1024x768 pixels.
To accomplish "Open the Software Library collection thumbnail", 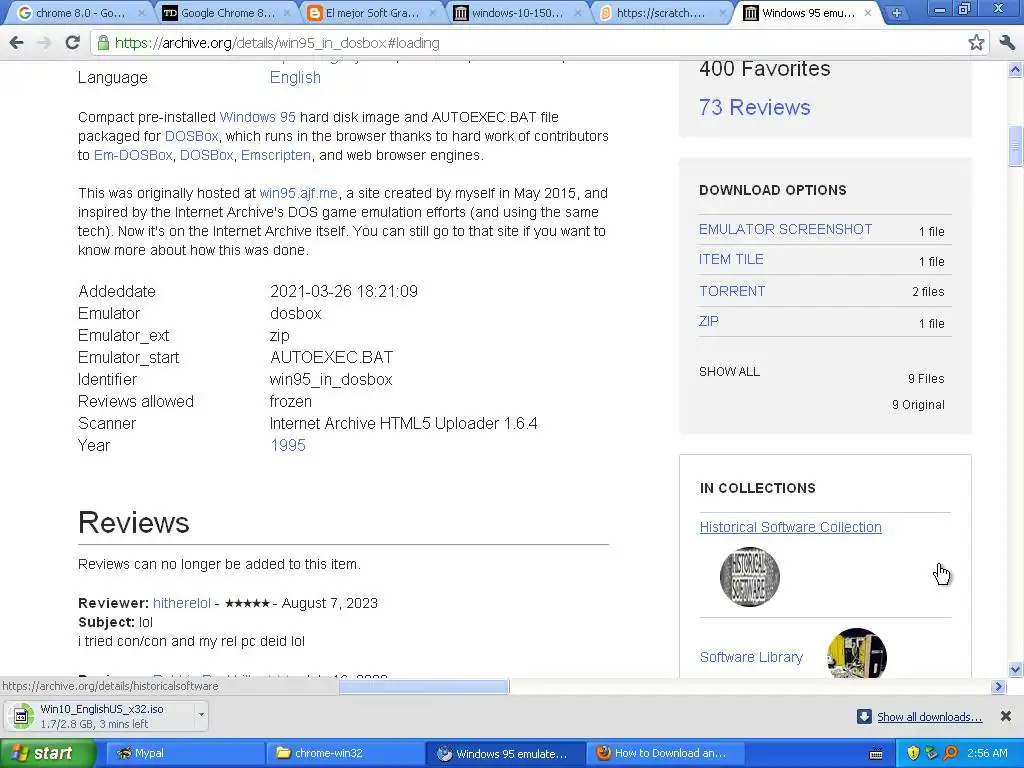I will point(857,653).
